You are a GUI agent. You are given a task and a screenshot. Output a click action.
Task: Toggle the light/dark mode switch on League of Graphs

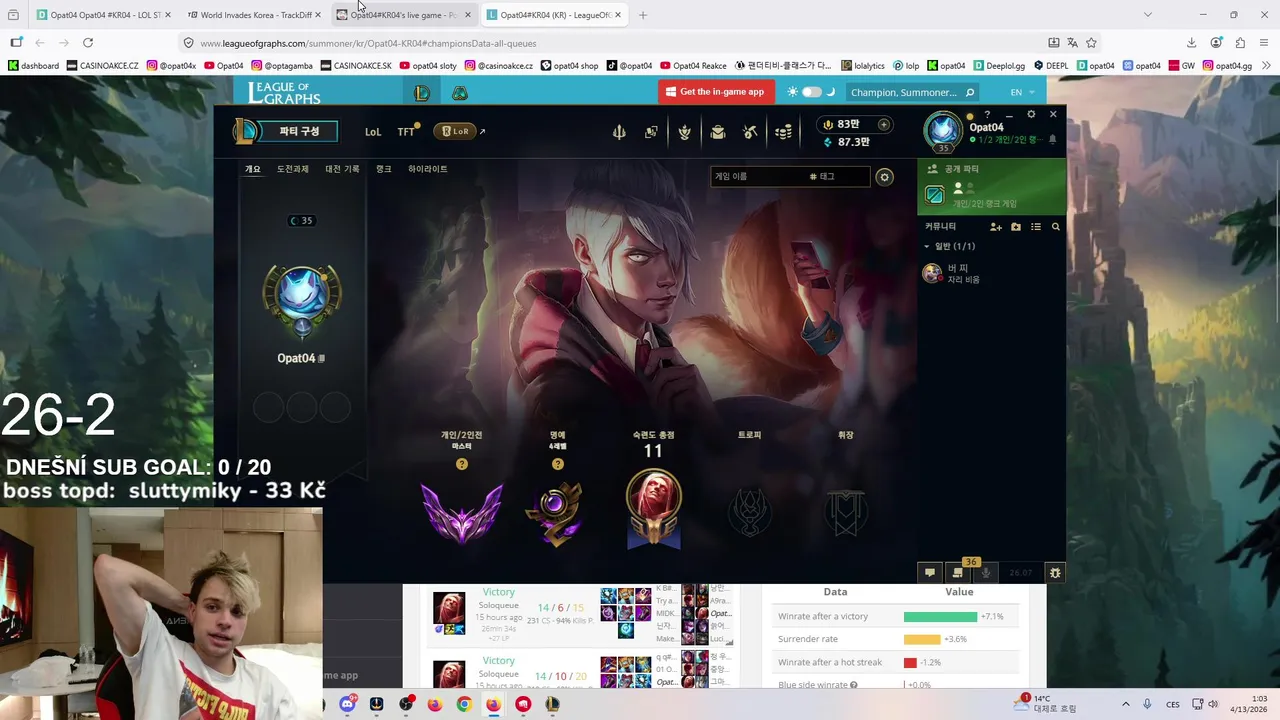(x=811, y=92)
